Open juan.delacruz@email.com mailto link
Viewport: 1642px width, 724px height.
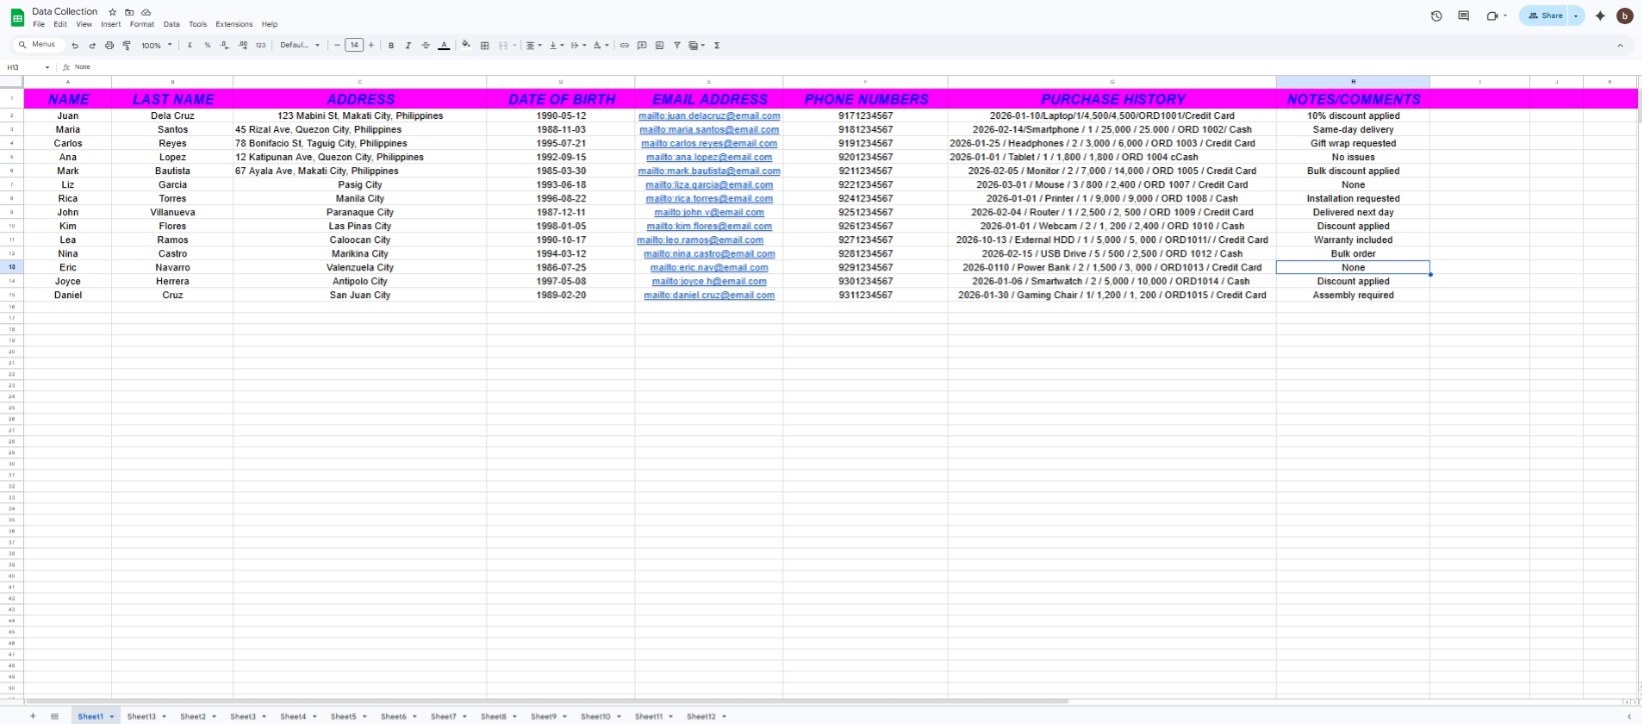pos(709,116)
